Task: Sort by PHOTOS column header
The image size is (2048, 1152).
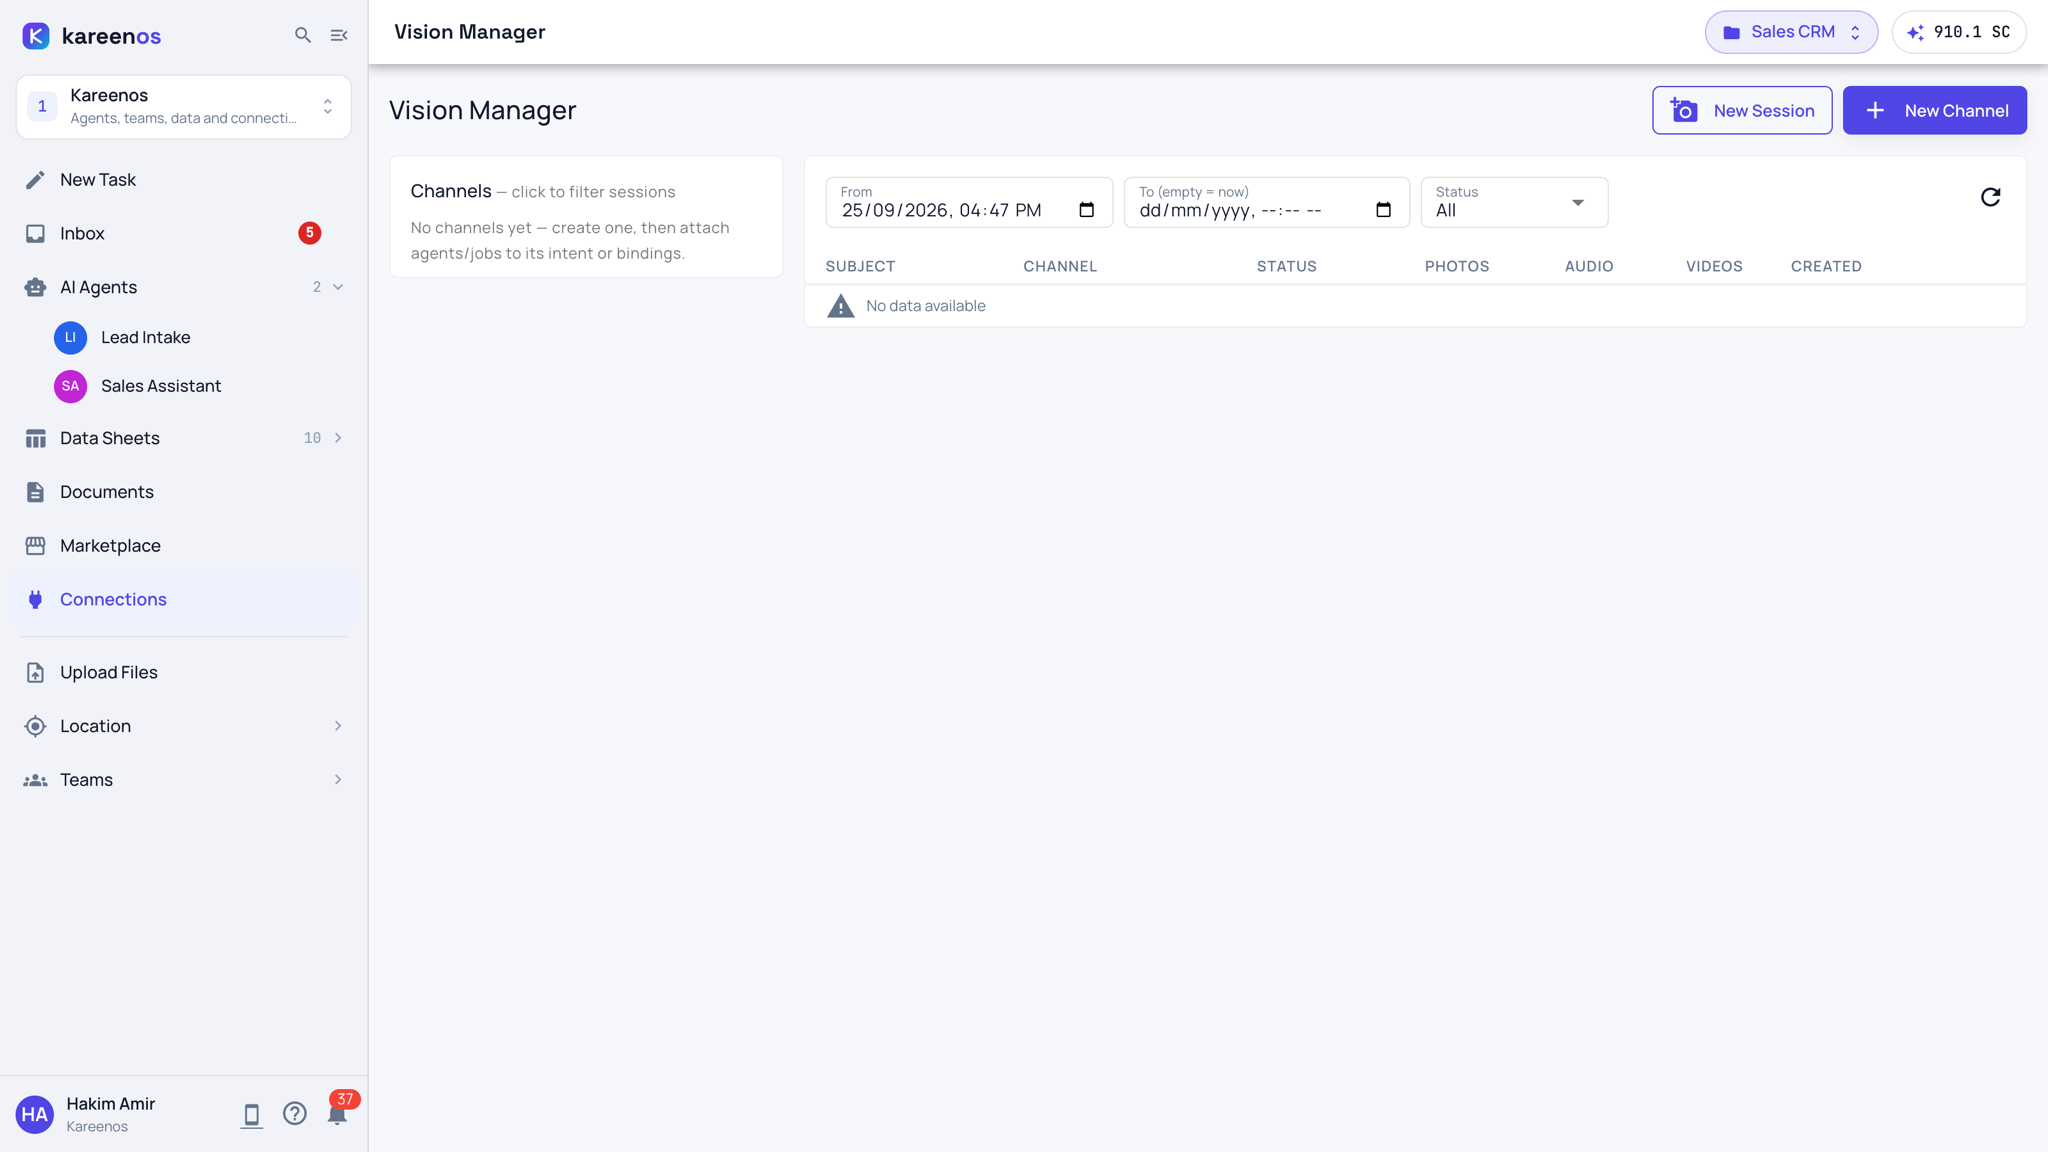Action: pyautogui.click(x=1457, y=266)
